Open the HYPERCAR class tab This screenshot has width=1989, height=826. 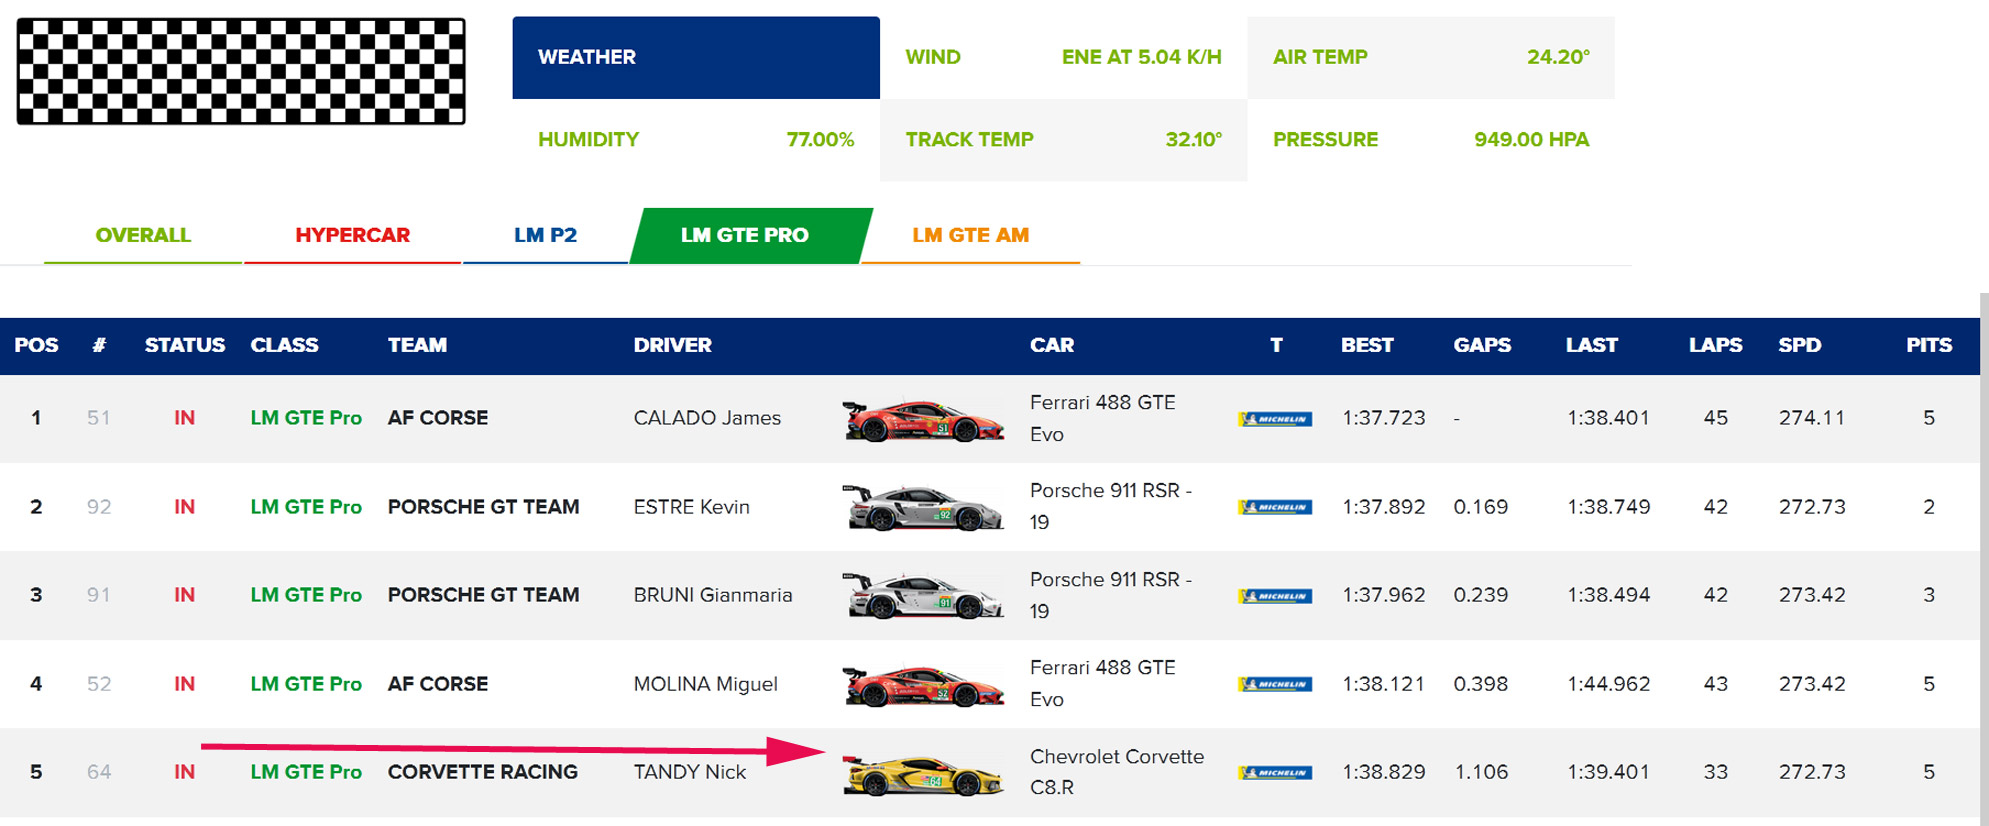point(352,235)
